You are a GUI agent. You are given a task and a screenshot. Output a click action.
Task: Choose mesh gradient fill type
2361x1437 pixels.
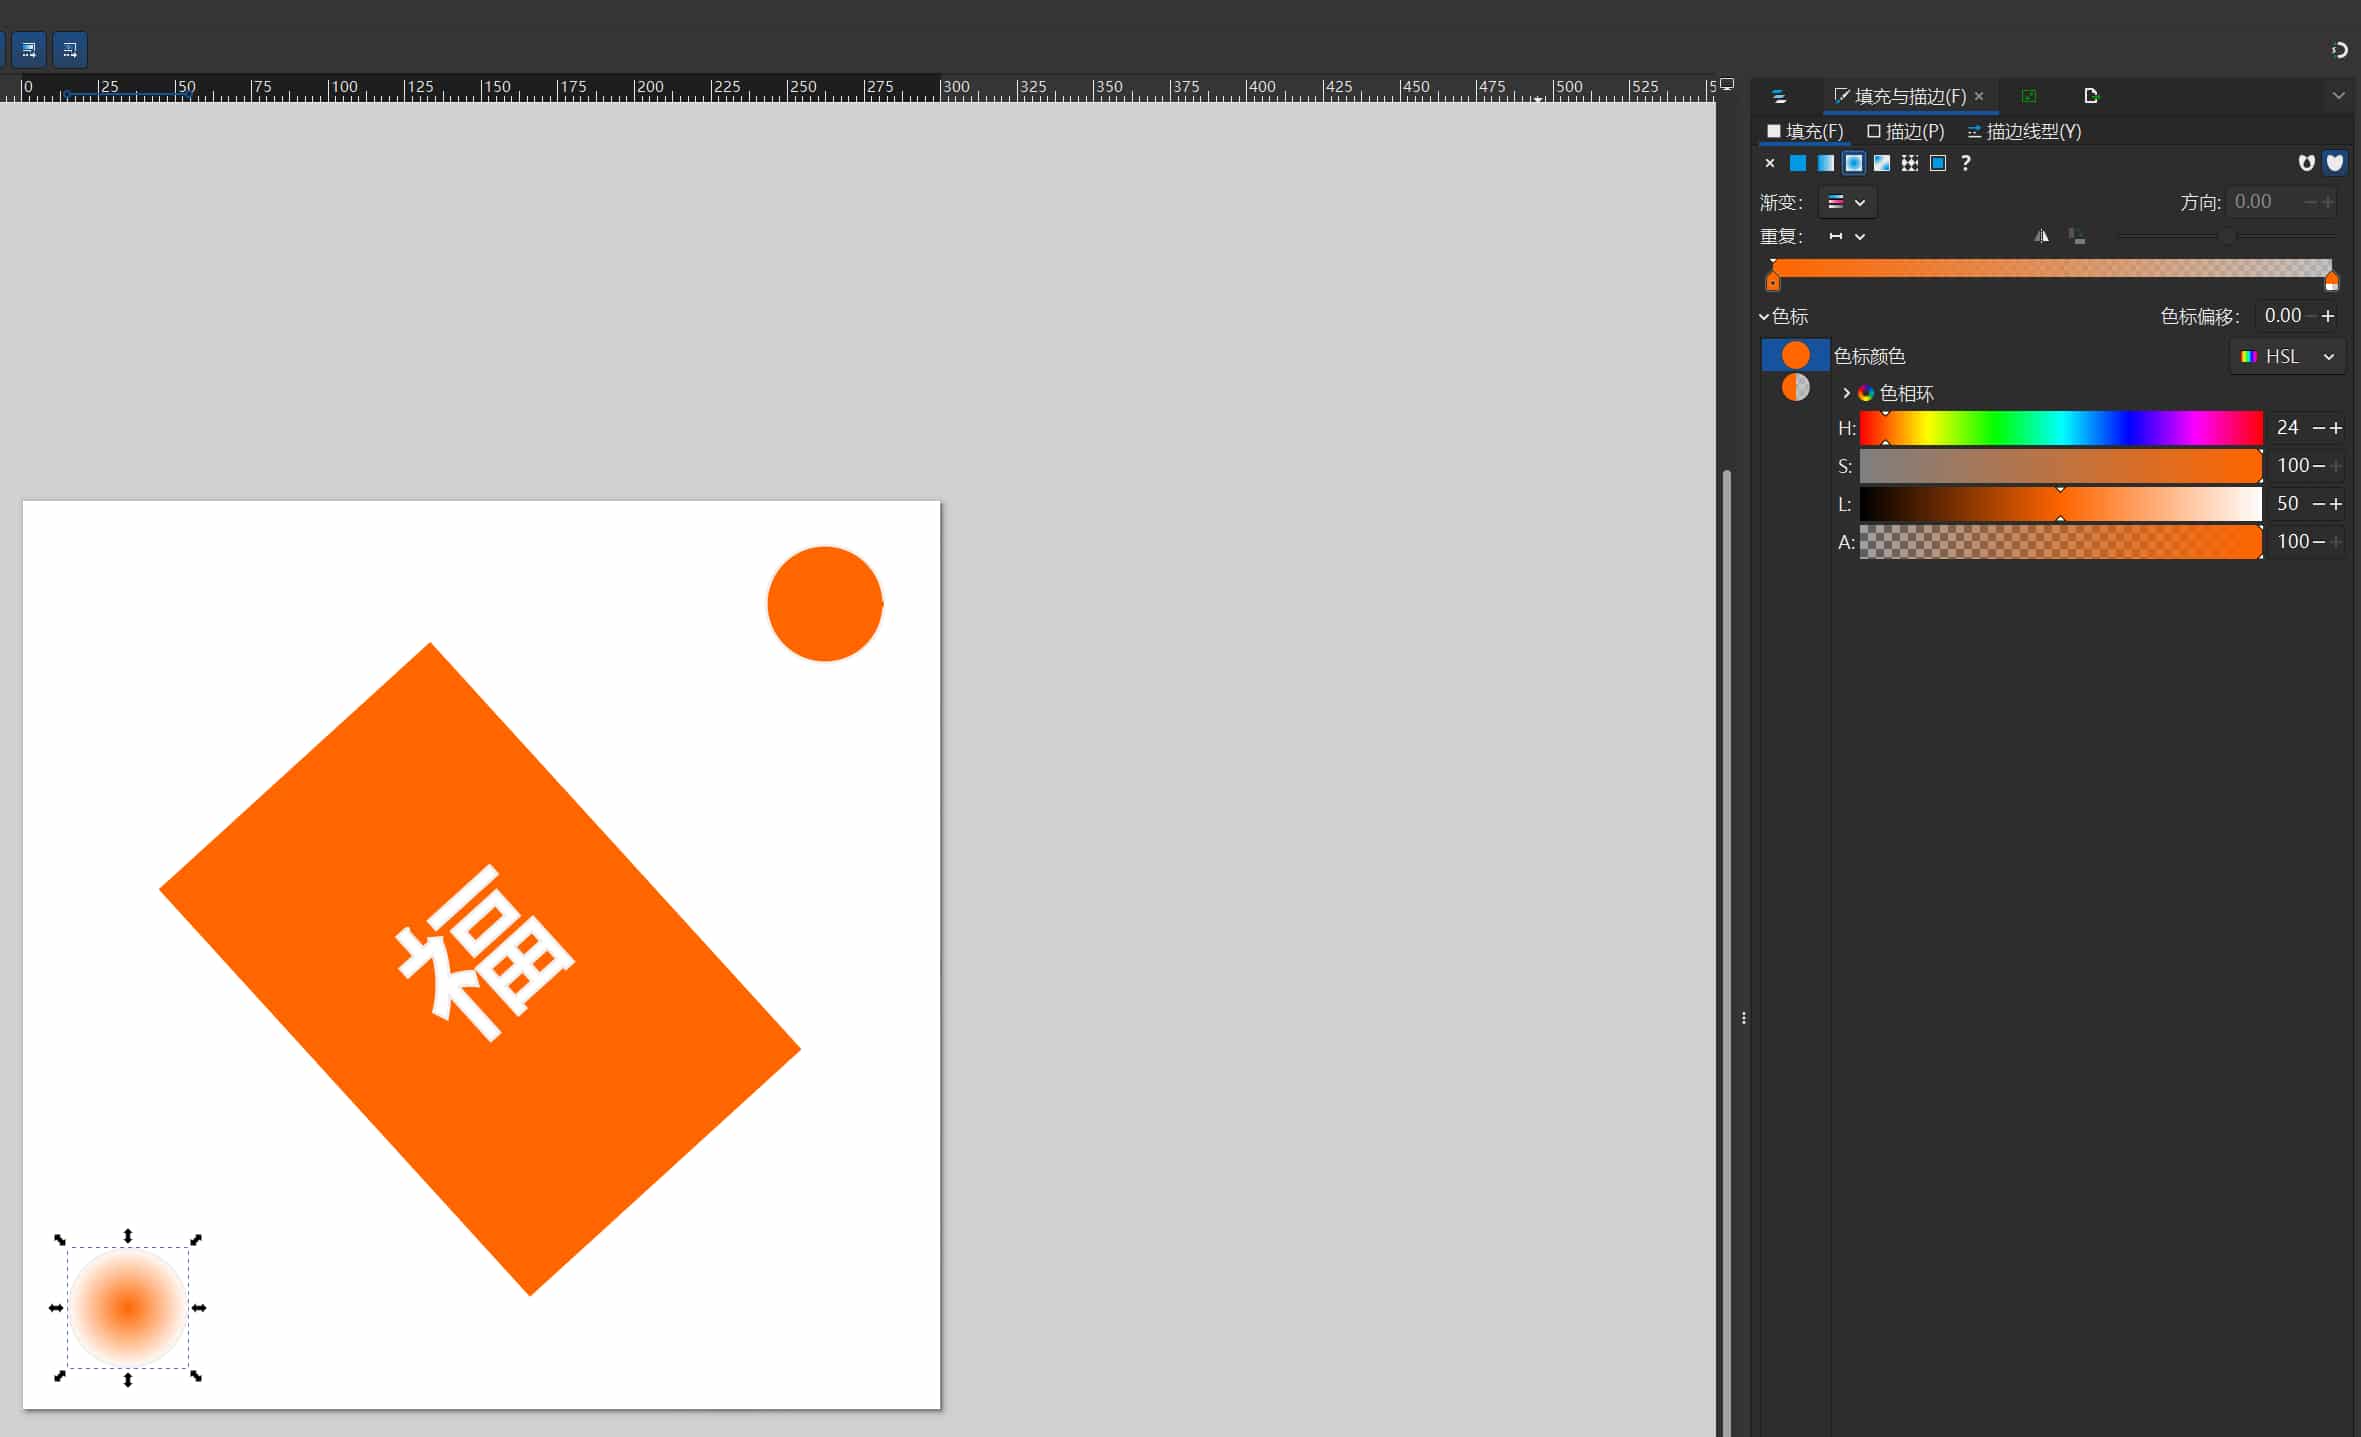[1881, 163]
